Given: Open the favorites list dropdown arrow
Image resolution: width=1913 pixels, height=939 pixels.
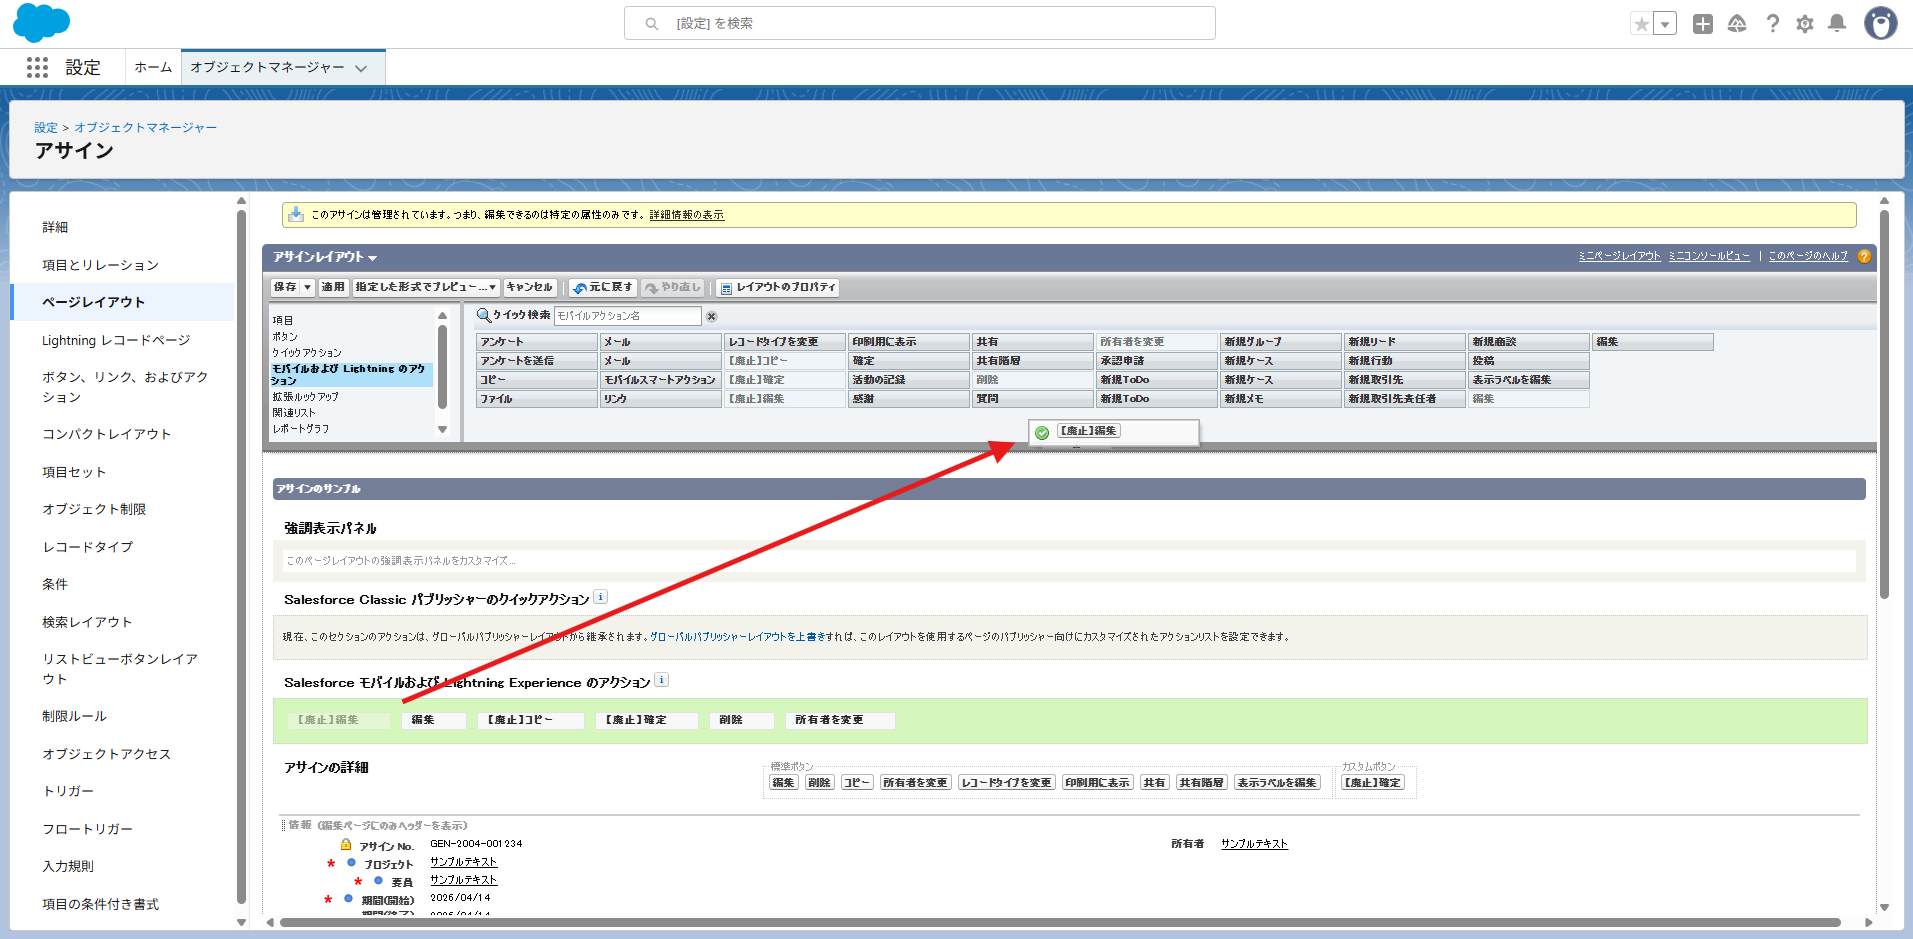Looking at the screenshot, I should [x=1665, y=24].
